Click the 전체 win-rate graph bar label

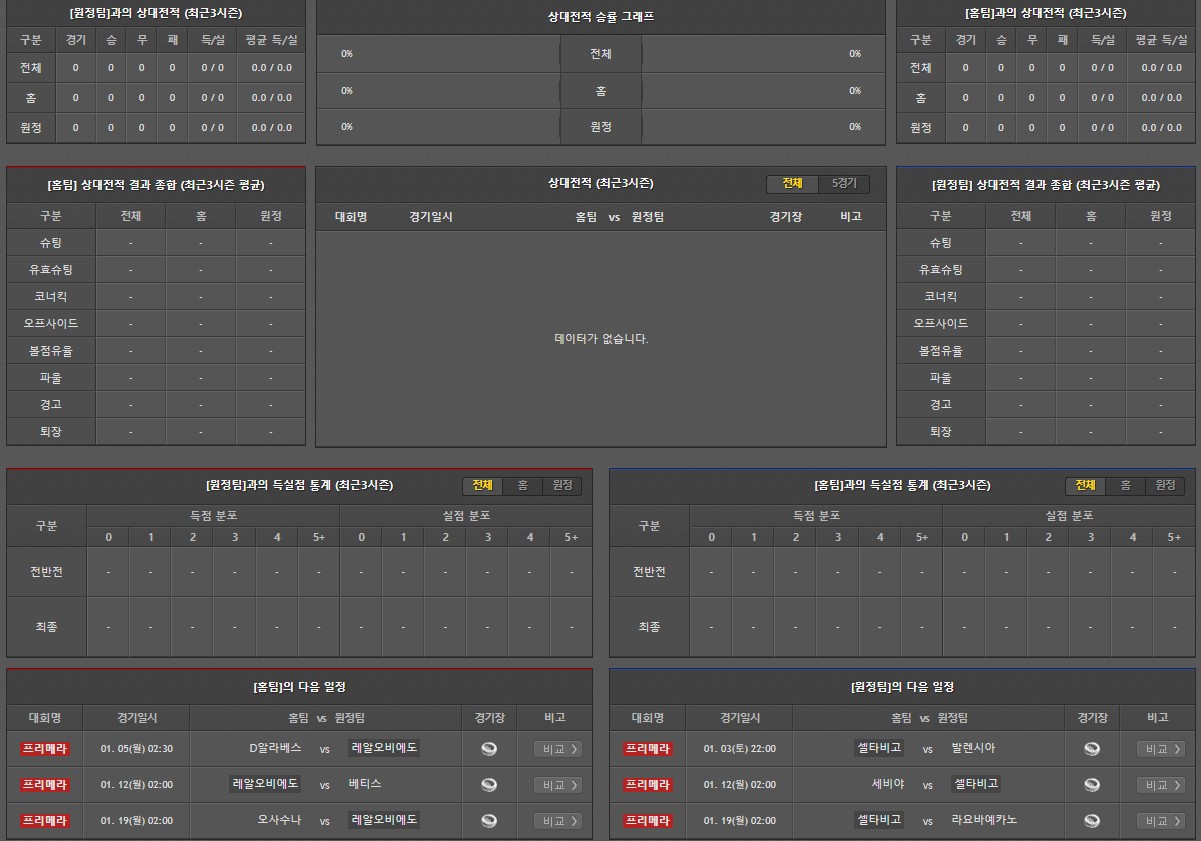coord(600,54)
